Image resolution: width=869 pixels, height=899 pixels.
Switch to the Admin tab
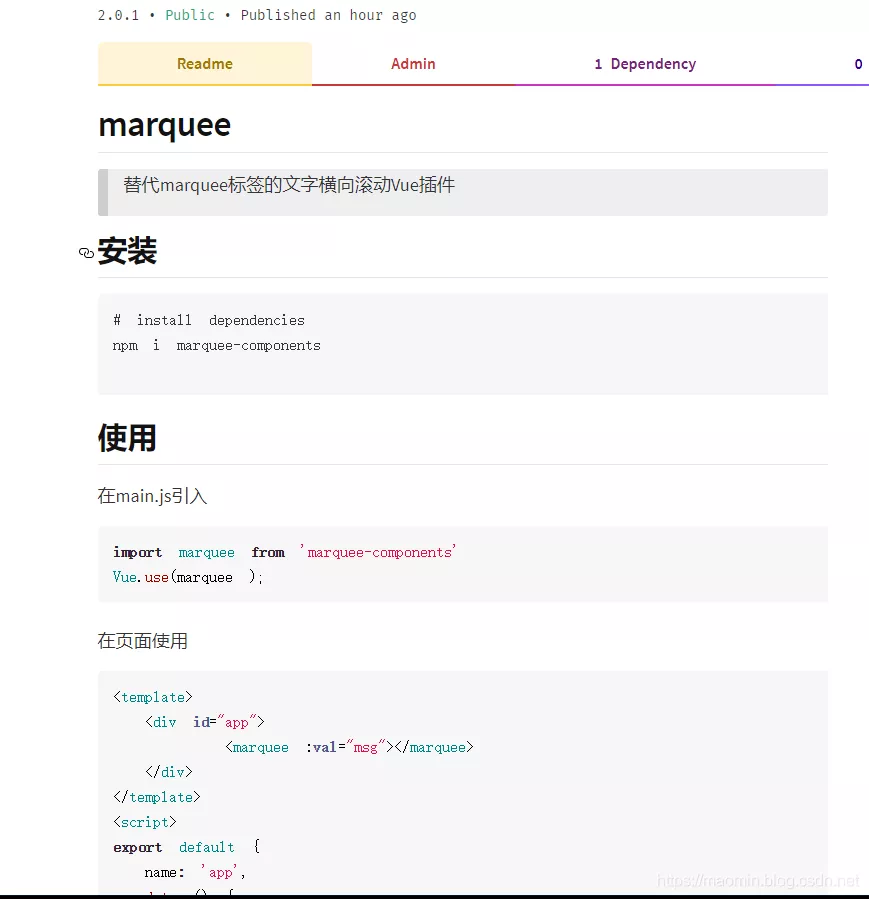click(413, 63)
